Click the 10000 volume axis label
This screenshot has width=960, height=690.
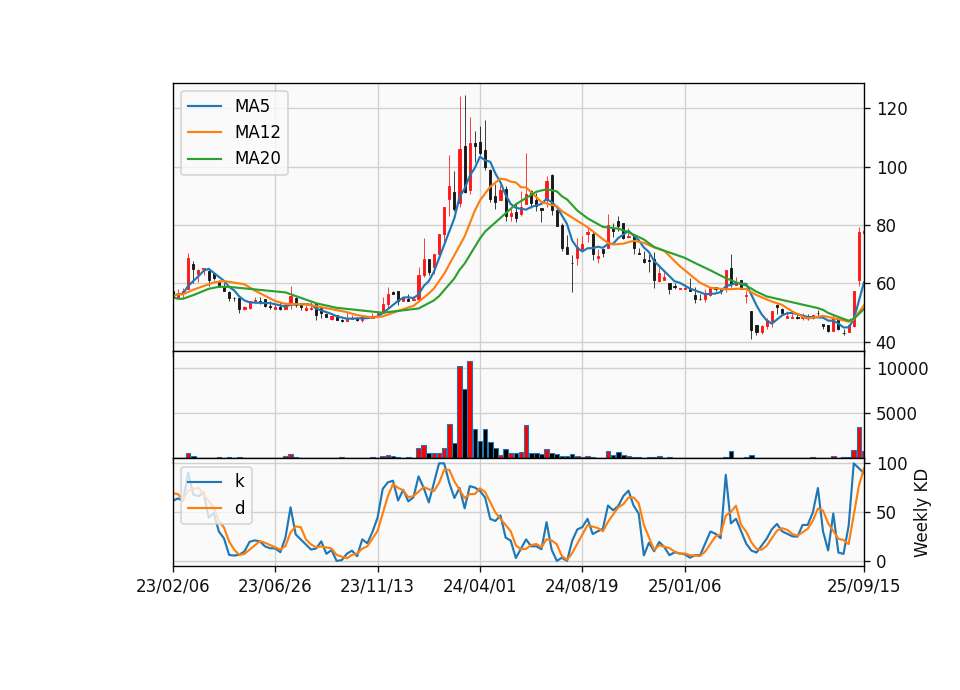pos(902,369)
